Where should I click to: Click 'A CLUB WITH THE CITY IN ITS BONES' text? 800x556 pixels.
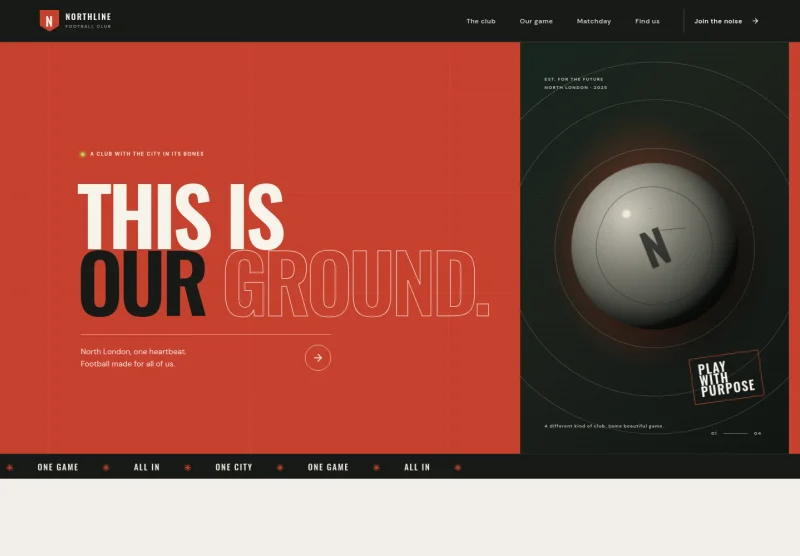tap(147, 154)
